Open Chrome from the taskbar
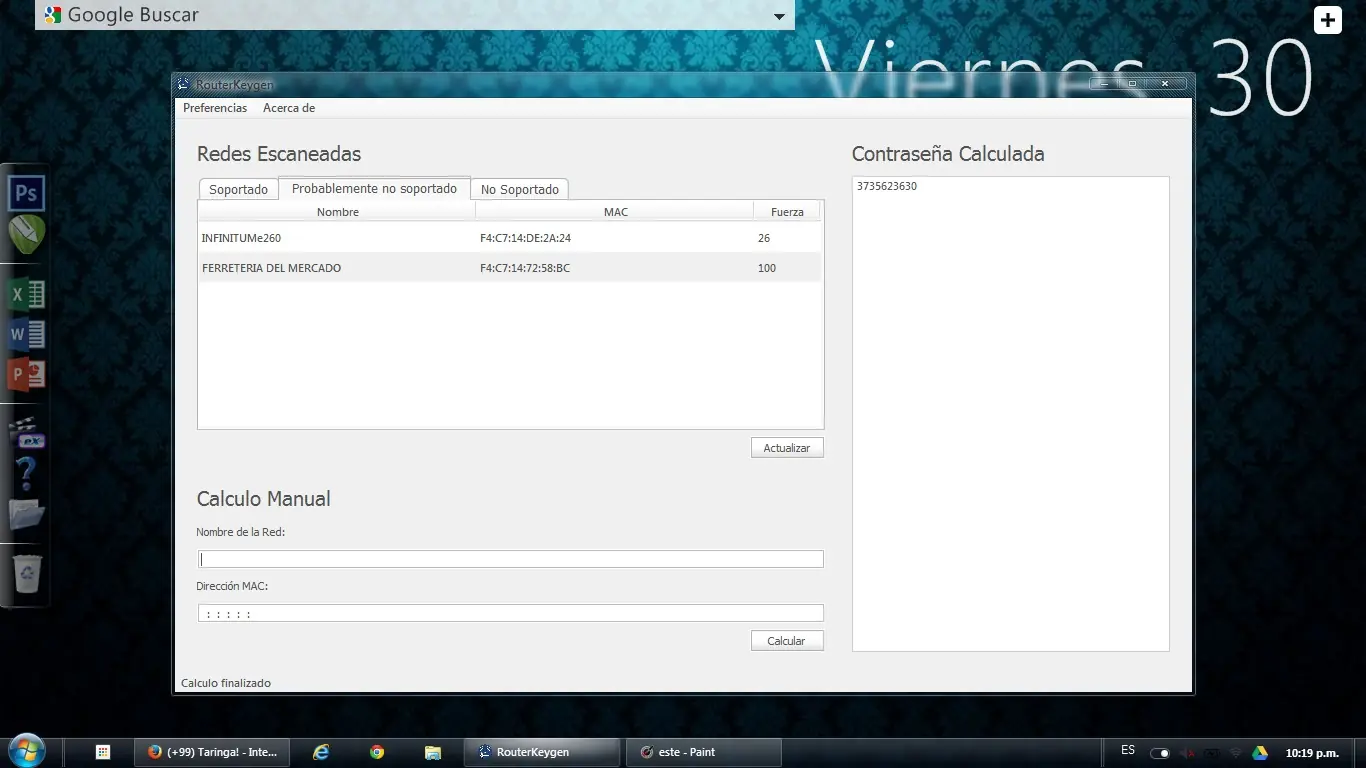The image size is (1366, 768). point(377,751)
